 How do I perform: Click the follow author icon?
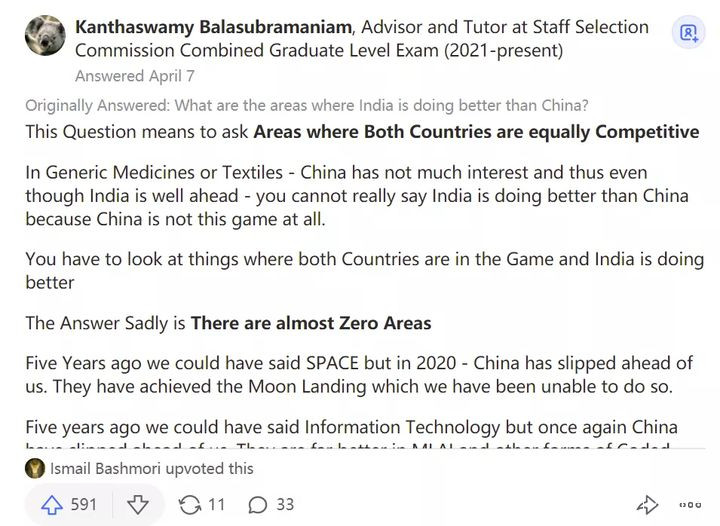(x=688, y=34)
